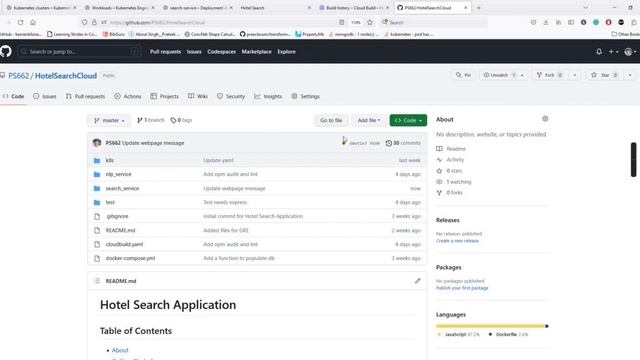Image resolution: width=640 pixels, height=360 pixels.
Task: View the 1 branch link
Action: tap(151, 120)
